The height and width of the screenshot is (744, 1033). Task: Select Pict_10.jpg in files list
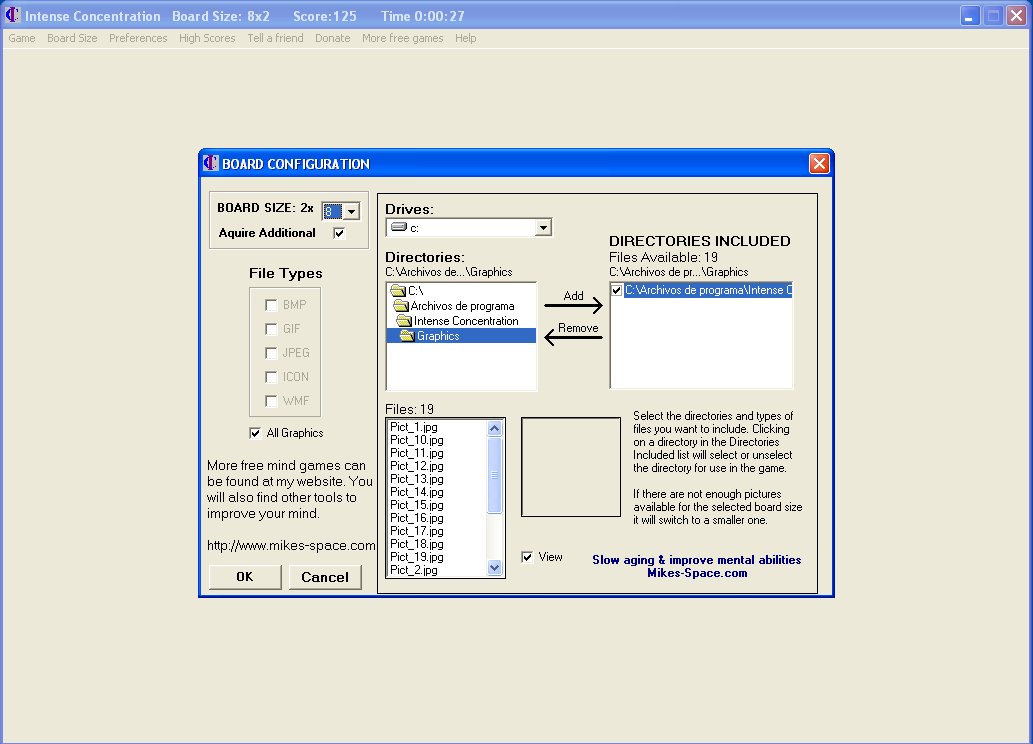416,440
